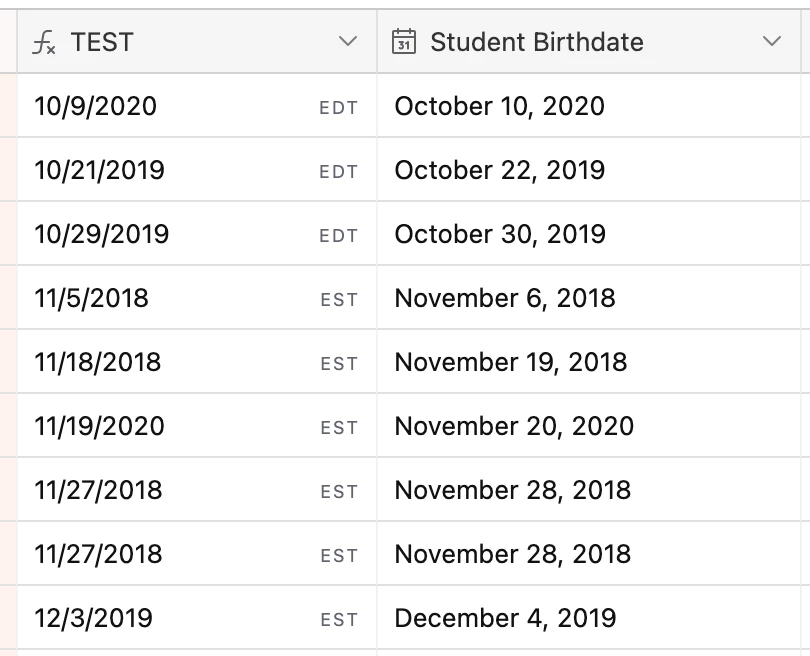Select the October 10, 2020 birthdate cell
Viewport: 810px width, 656px height.
coord(500,106)
